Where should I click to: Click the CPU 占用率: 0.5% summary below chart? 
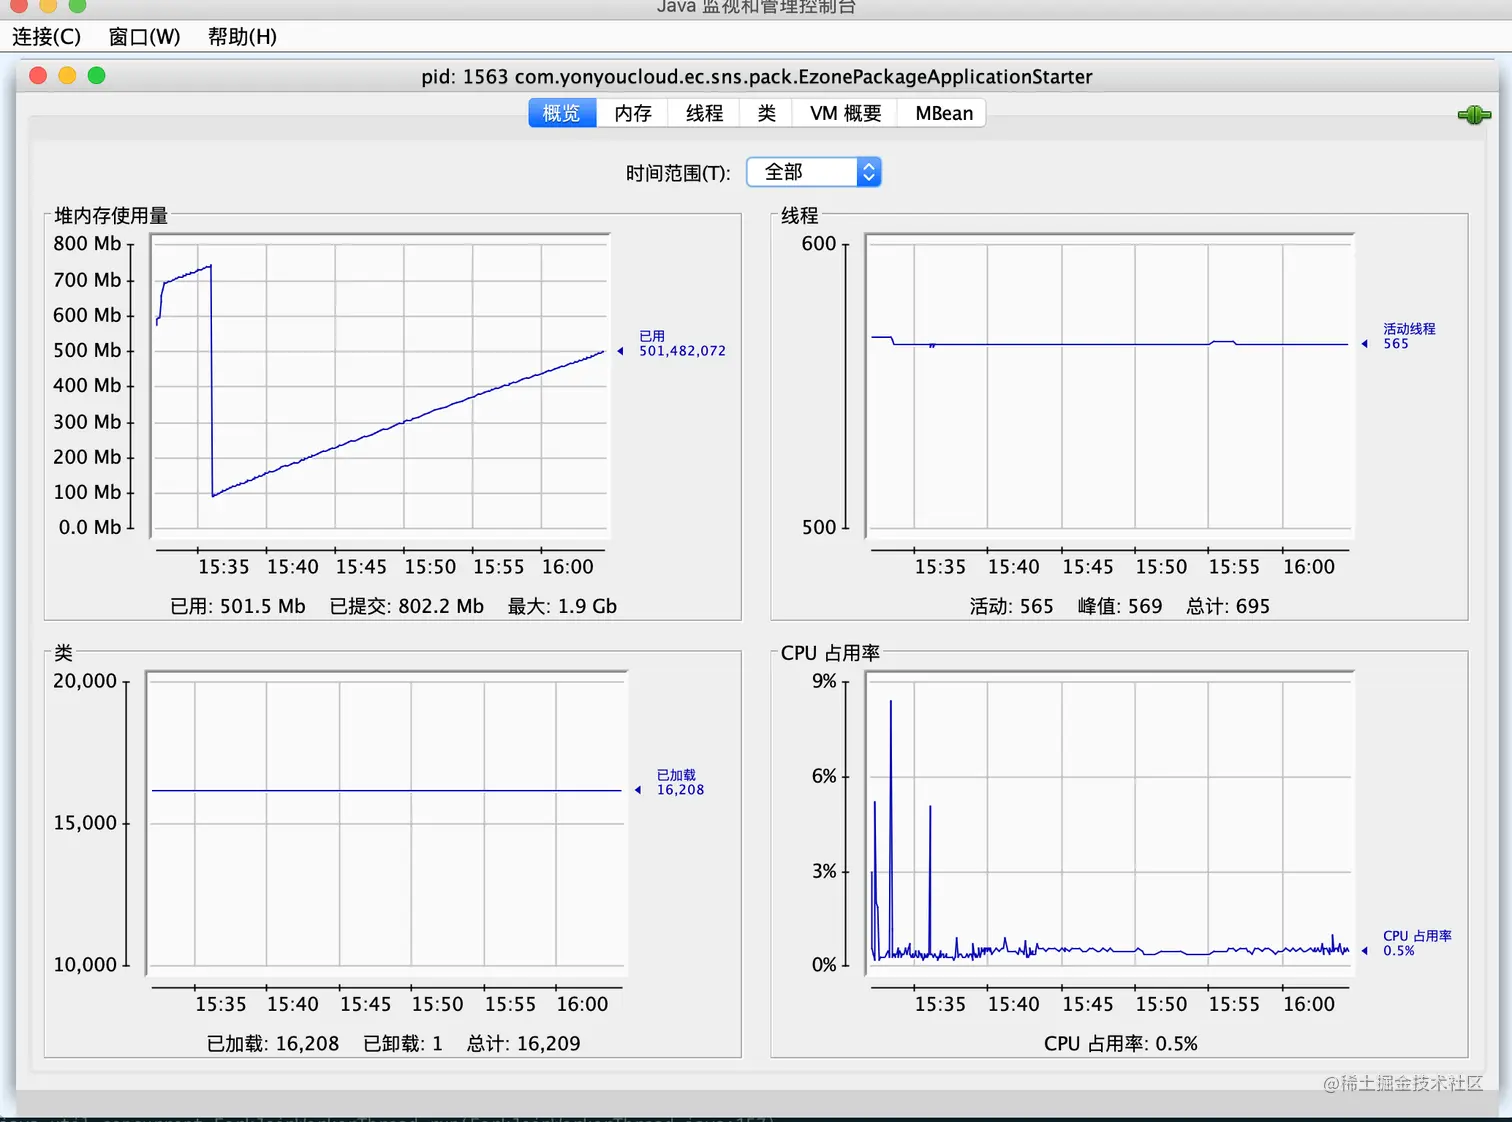(x=1121, y=1044)
